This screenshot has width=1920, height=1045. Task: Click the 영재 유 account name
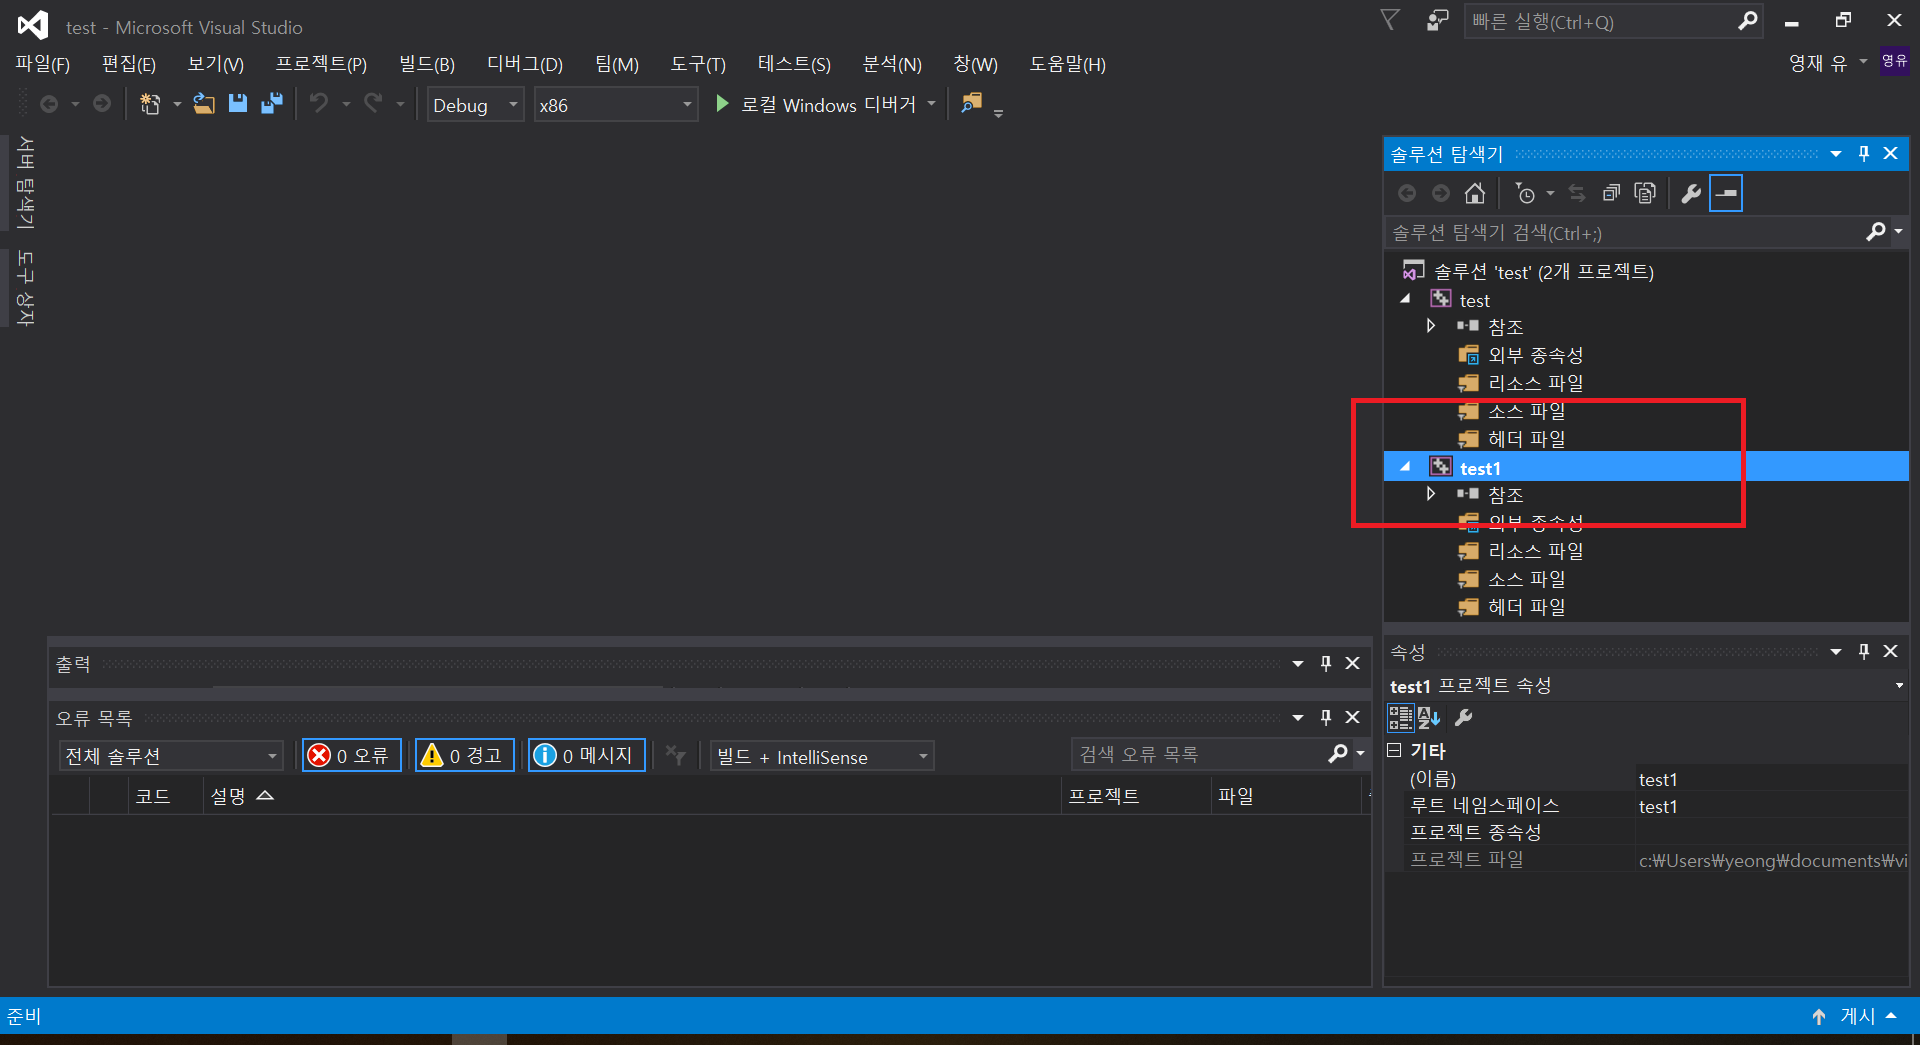click(x=1818, y=63)
